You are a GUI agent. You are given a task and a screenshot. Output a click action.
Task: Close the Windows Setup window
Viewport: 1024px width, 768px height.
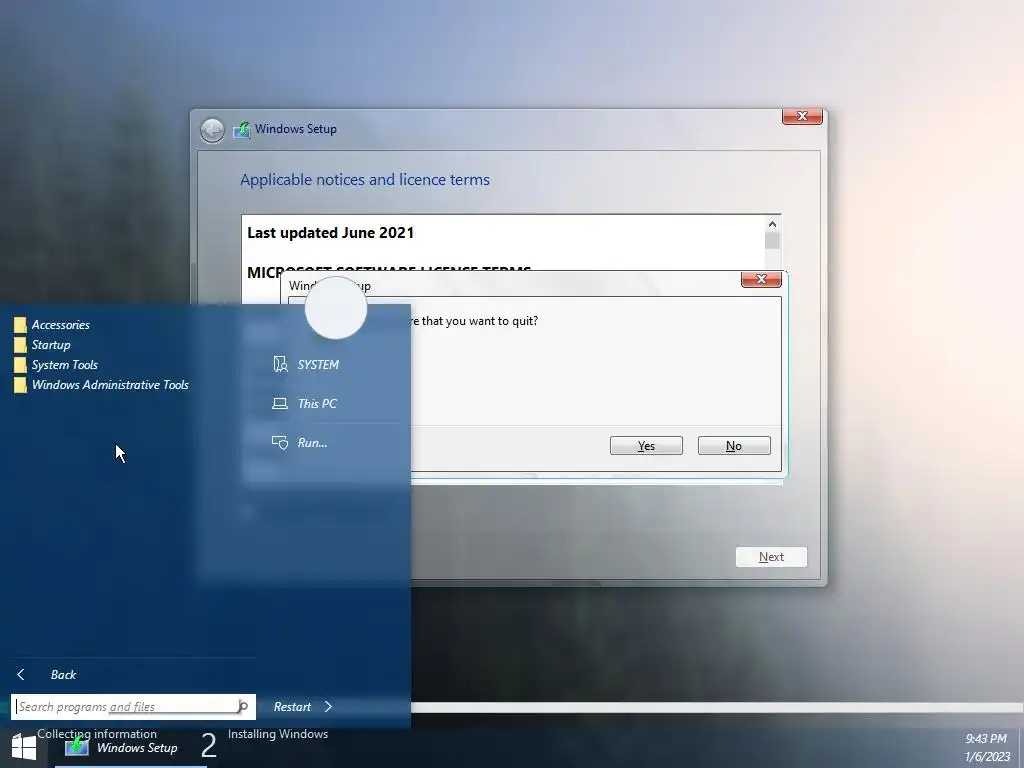tap(803, 116)
